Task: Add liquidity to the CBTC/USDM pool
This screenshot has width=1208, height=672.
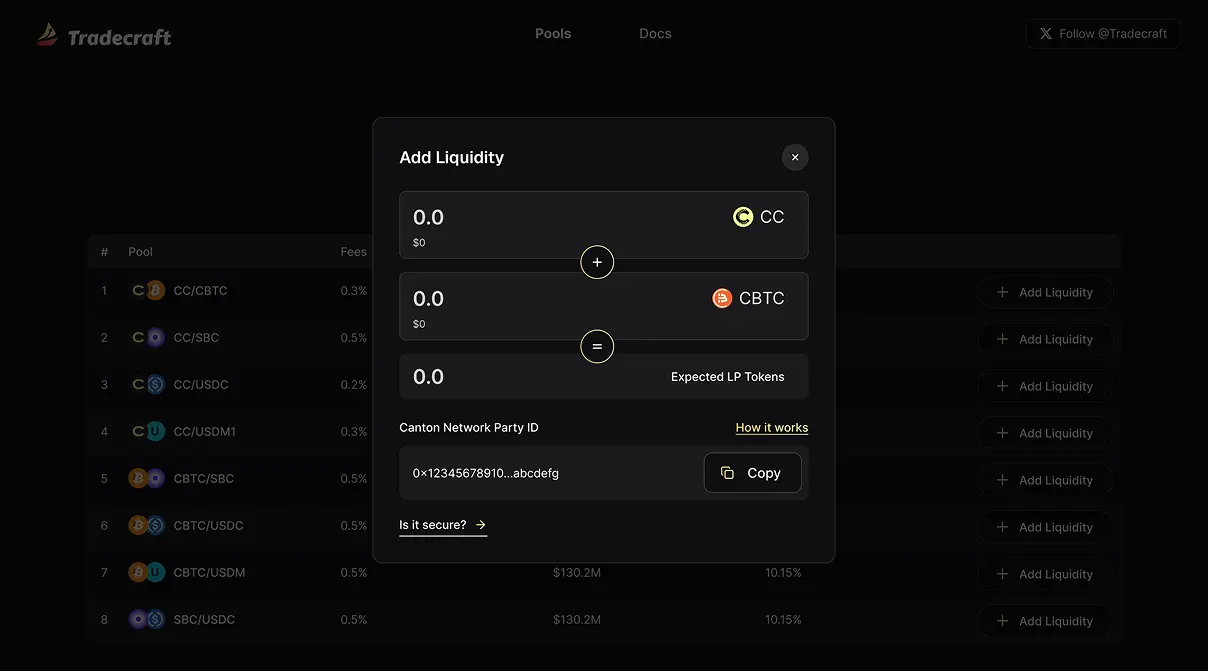Action: point(1045,575)
